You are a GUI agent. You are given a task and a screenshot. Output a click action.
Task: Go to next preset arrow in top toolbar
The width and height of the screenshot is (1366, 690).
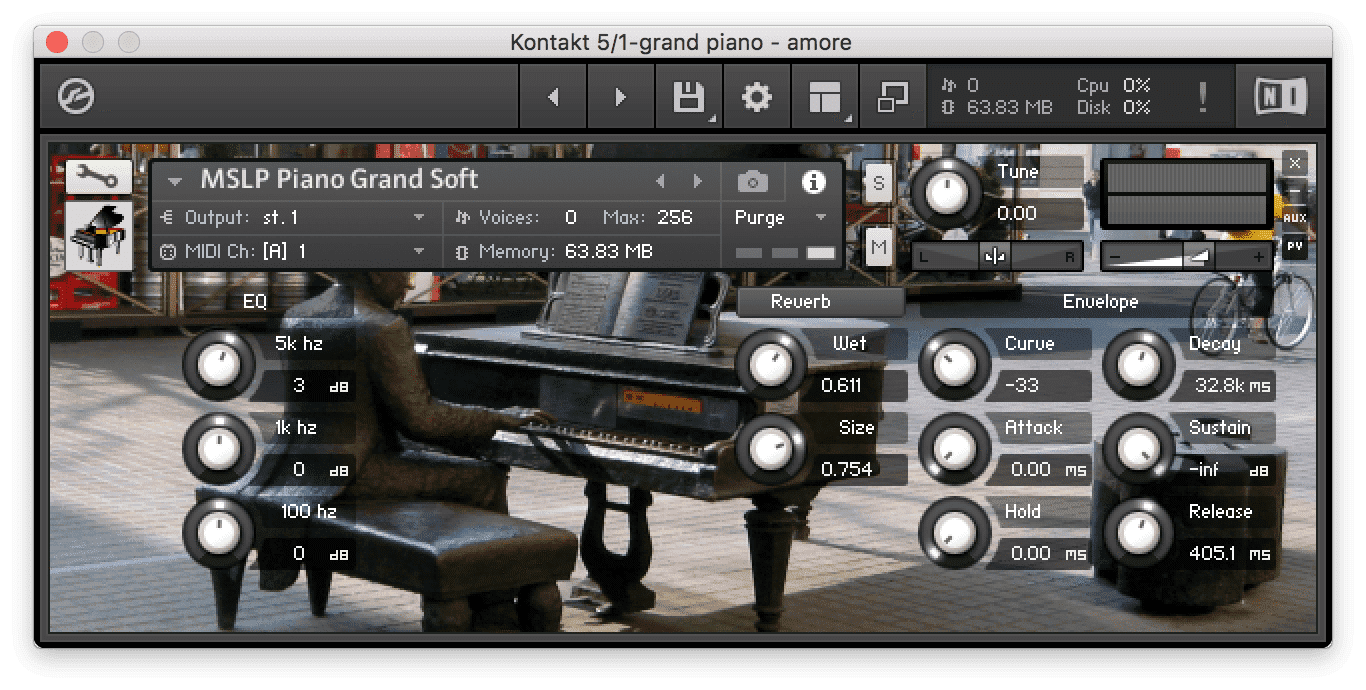pyautogui.click(x=620, y=97)
